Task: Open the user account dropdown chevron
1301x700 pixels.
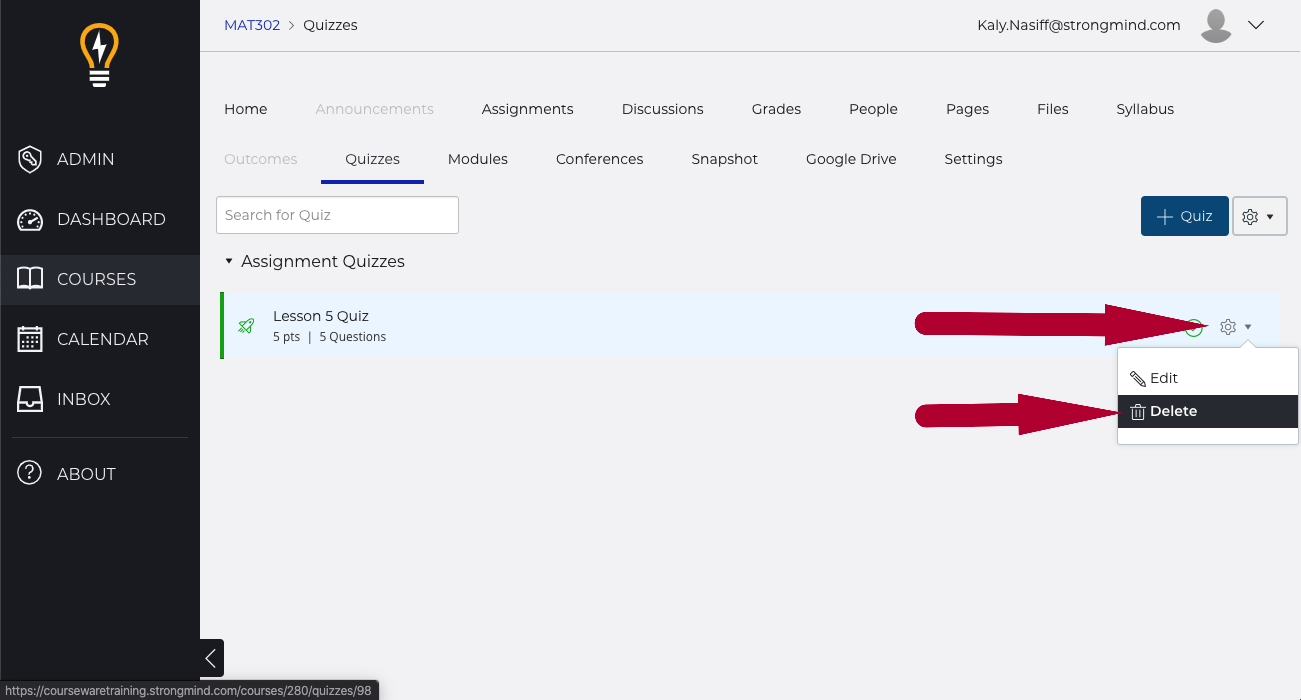Action: coord(1257,25)
